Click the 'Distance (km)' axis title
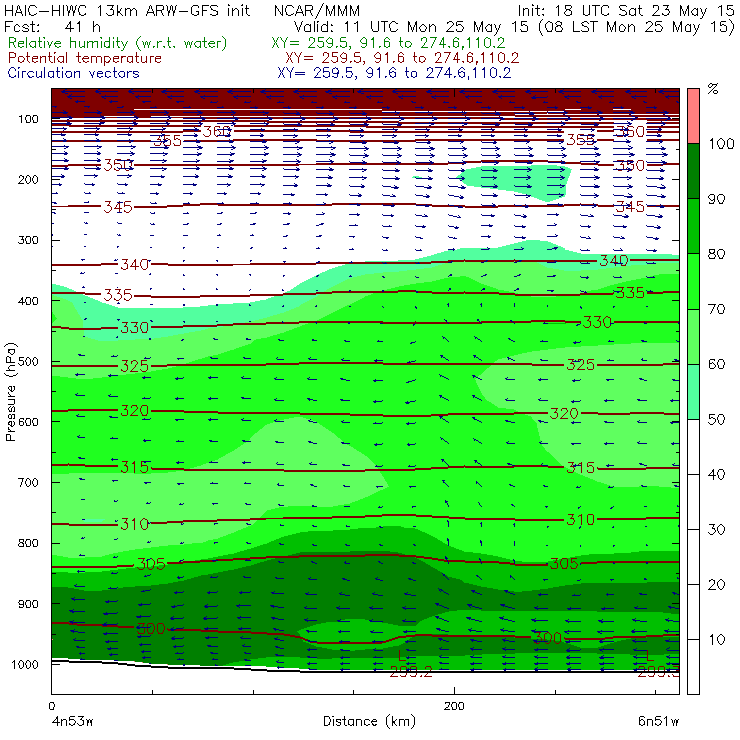The width and height of the screenshot is (740, 740). click(x=369, y=721)
